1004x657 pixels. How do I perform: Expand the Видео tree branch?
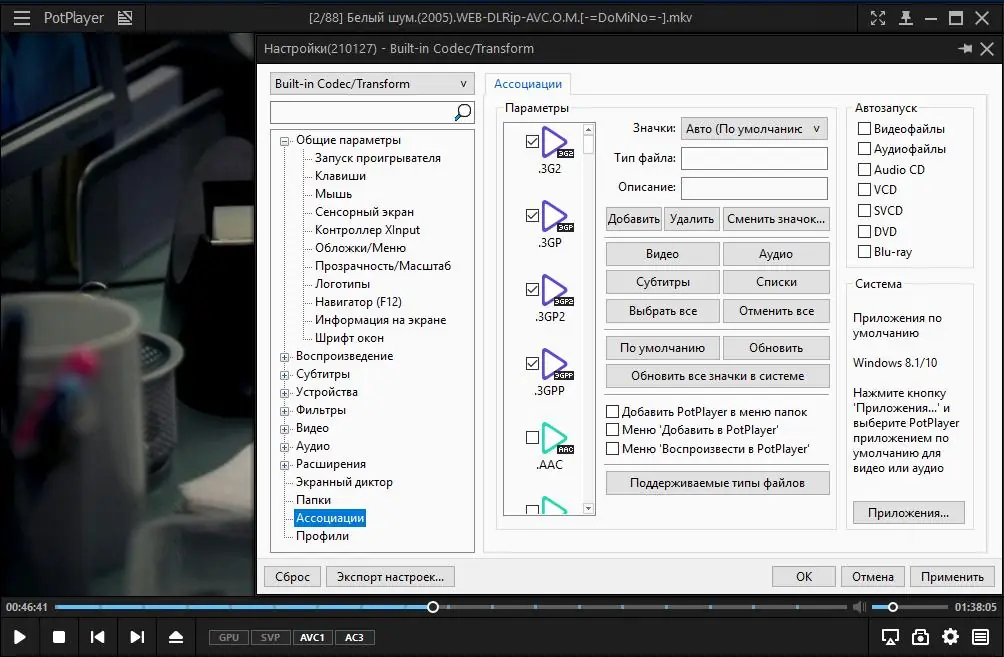click(285, 428)
